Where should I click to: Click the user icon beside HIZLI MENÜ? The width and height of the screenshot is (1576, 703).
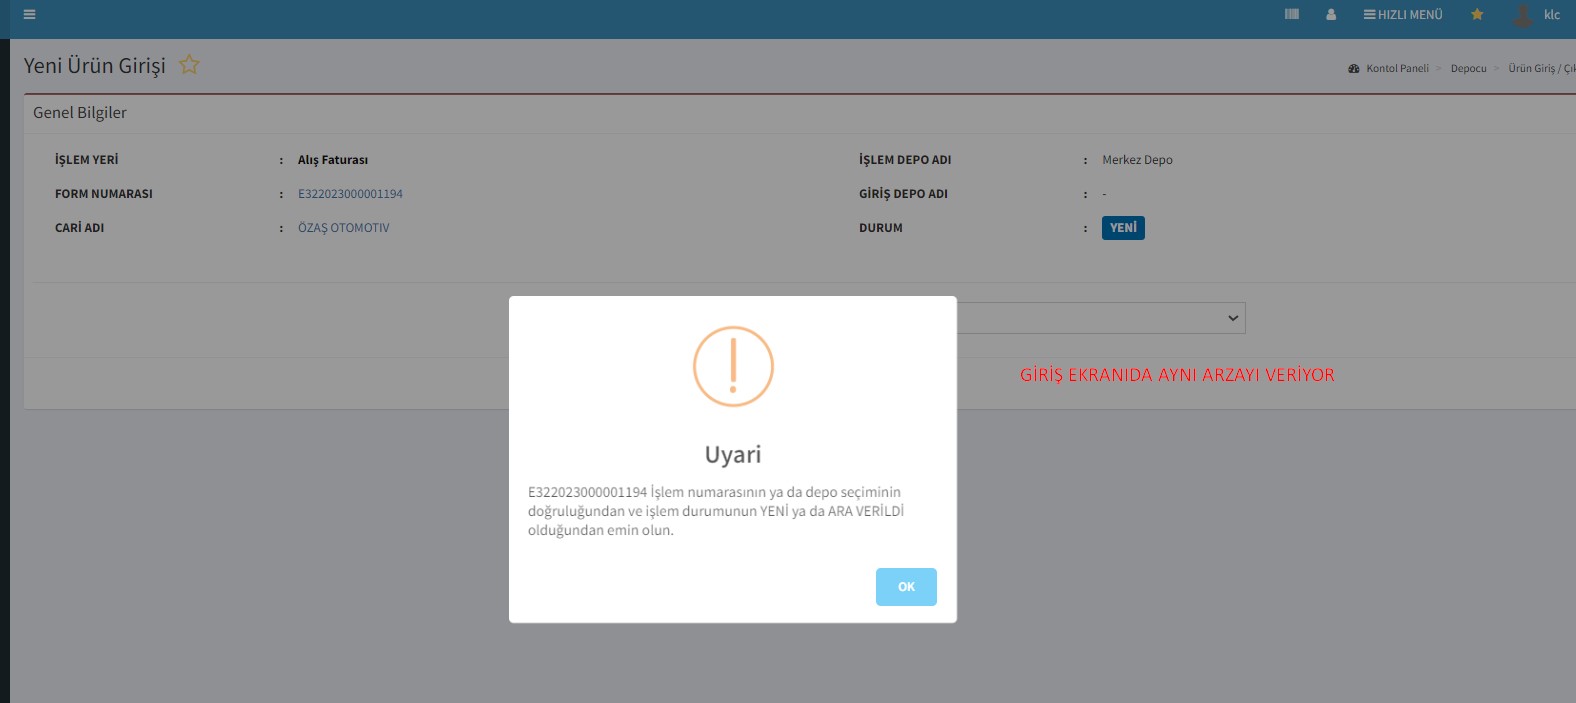click(1331, 15)
